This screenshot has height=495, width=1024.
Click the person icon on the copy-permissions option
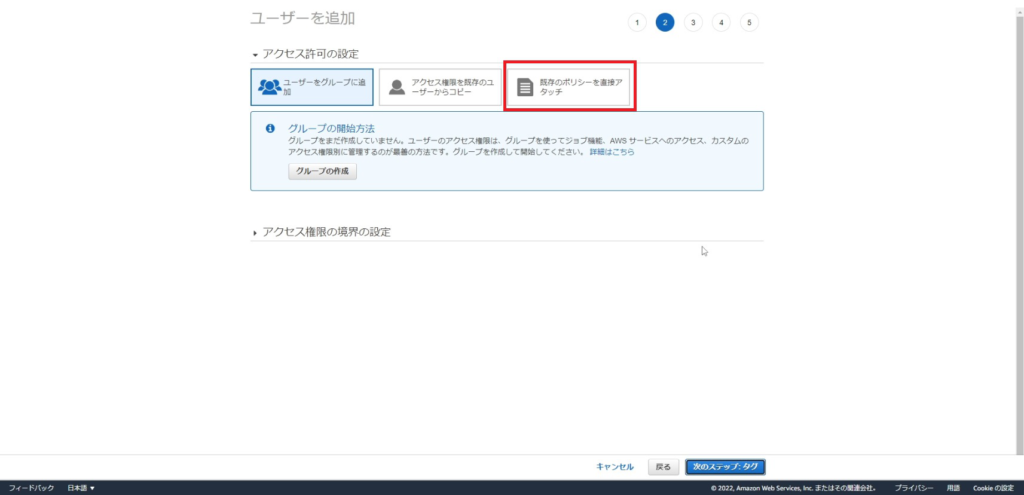[x=397, y=87]
